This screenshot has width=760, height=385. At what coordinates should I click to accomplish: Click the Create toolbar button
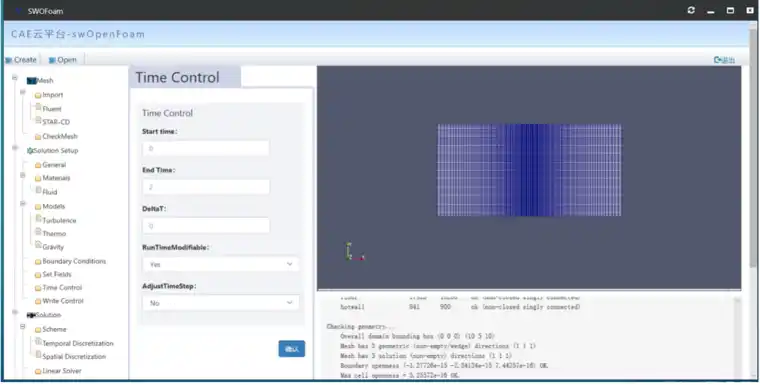pos(21,60)
